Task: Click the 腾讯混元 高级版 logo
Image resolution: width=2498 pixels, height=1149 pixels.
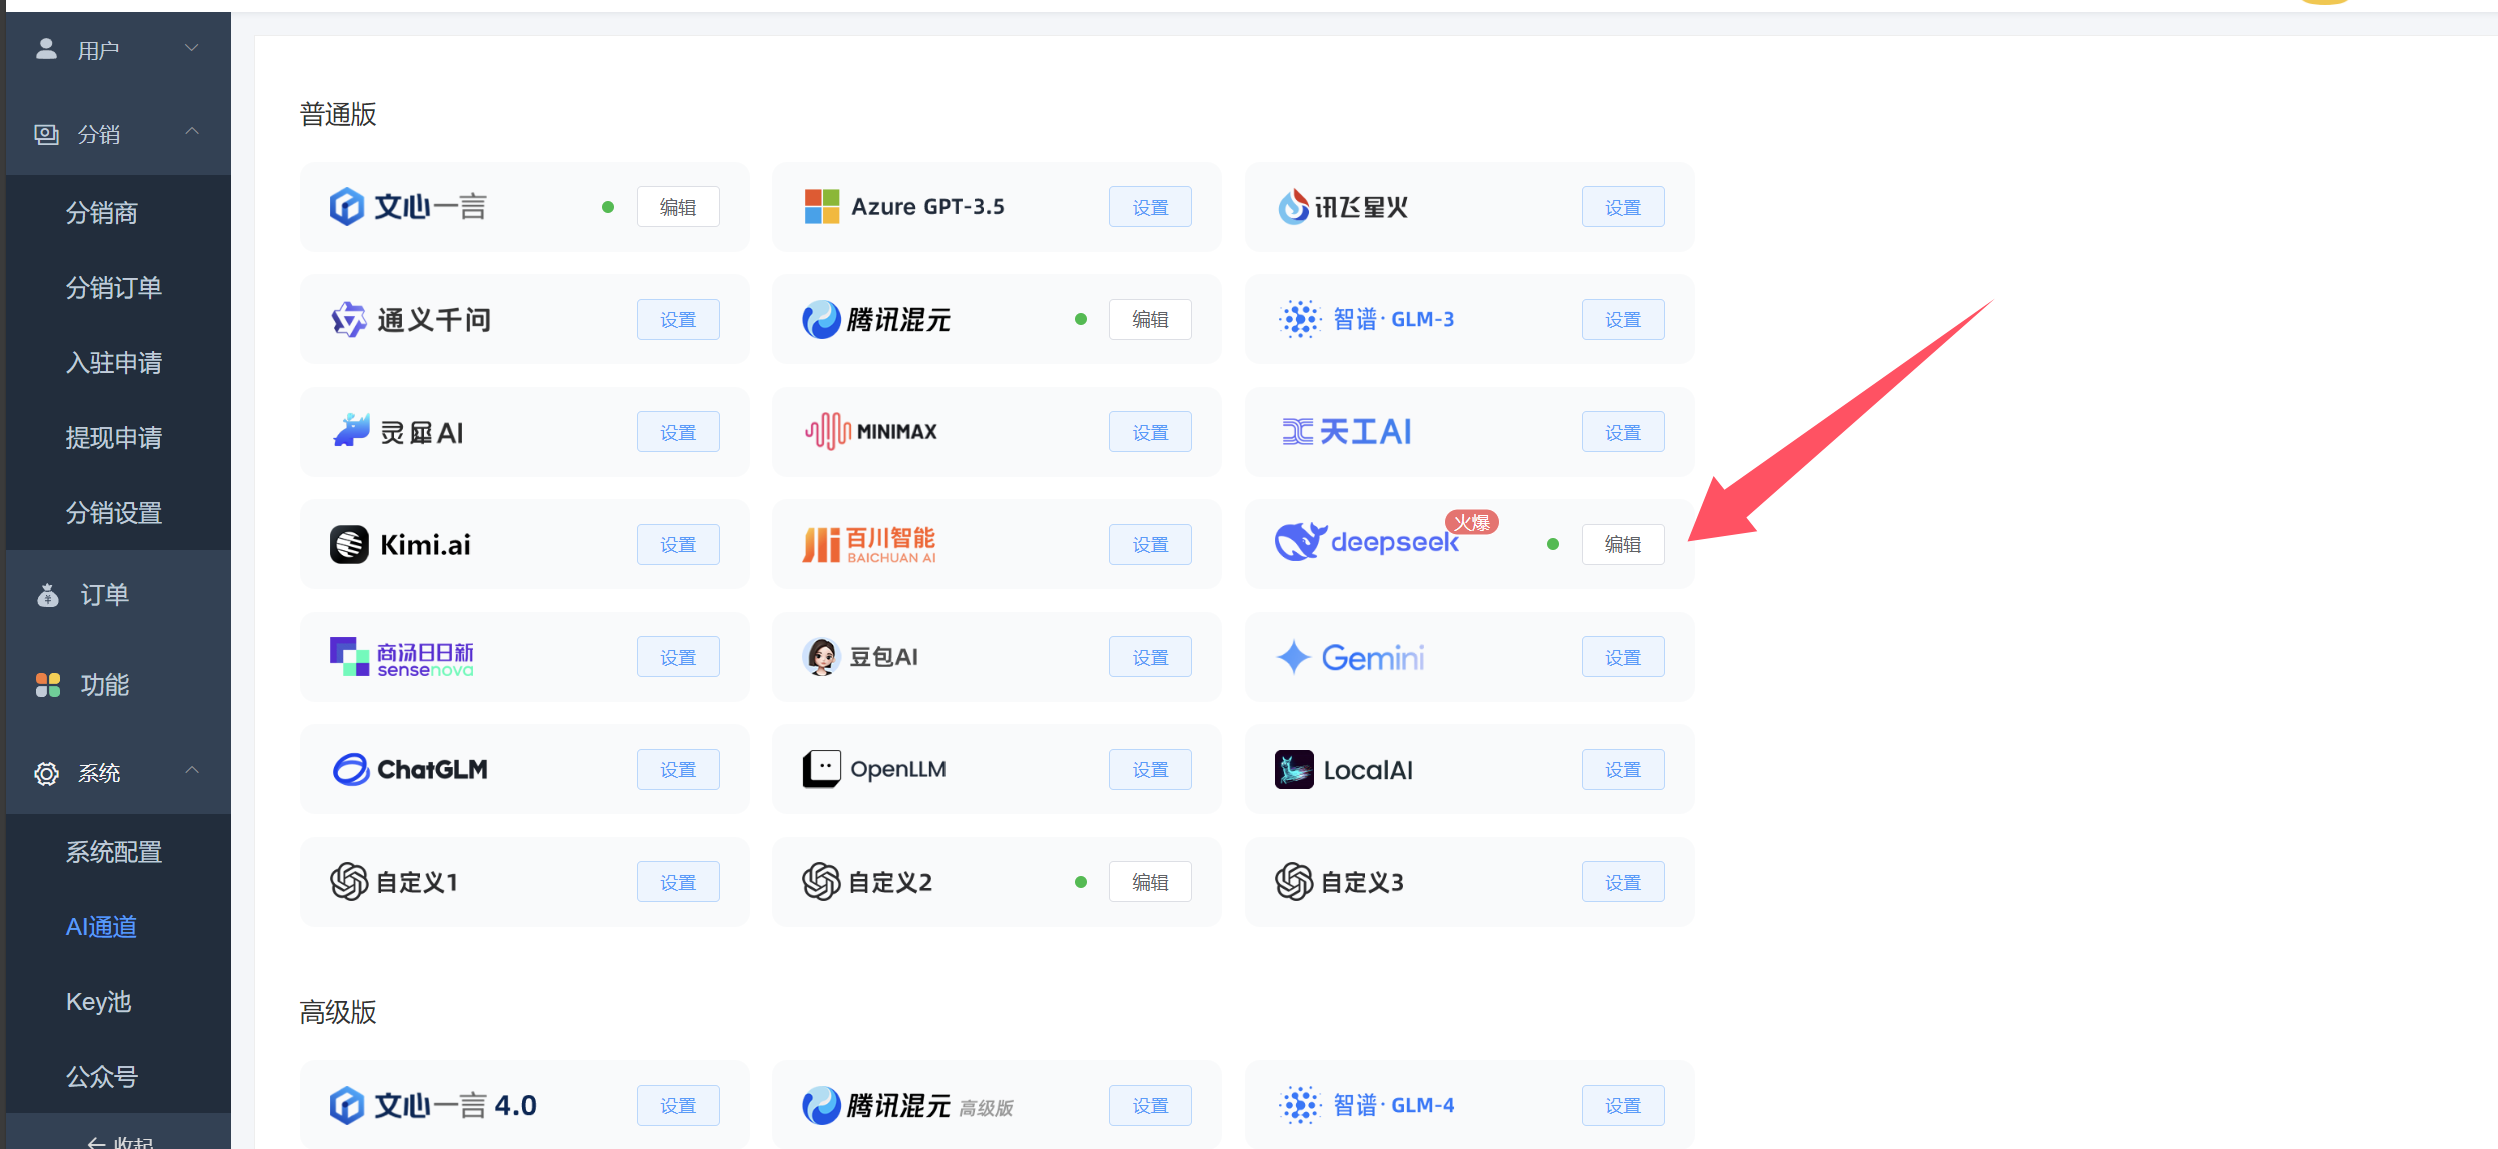Action: tap(821, 1105)
